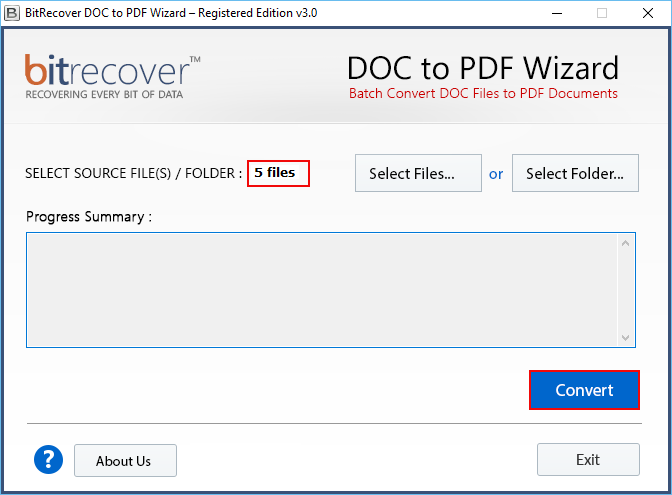The height and width of the screenshot is (495, 672).
Task: Click the greyed-out maximize window button
Action: [601, 13]
